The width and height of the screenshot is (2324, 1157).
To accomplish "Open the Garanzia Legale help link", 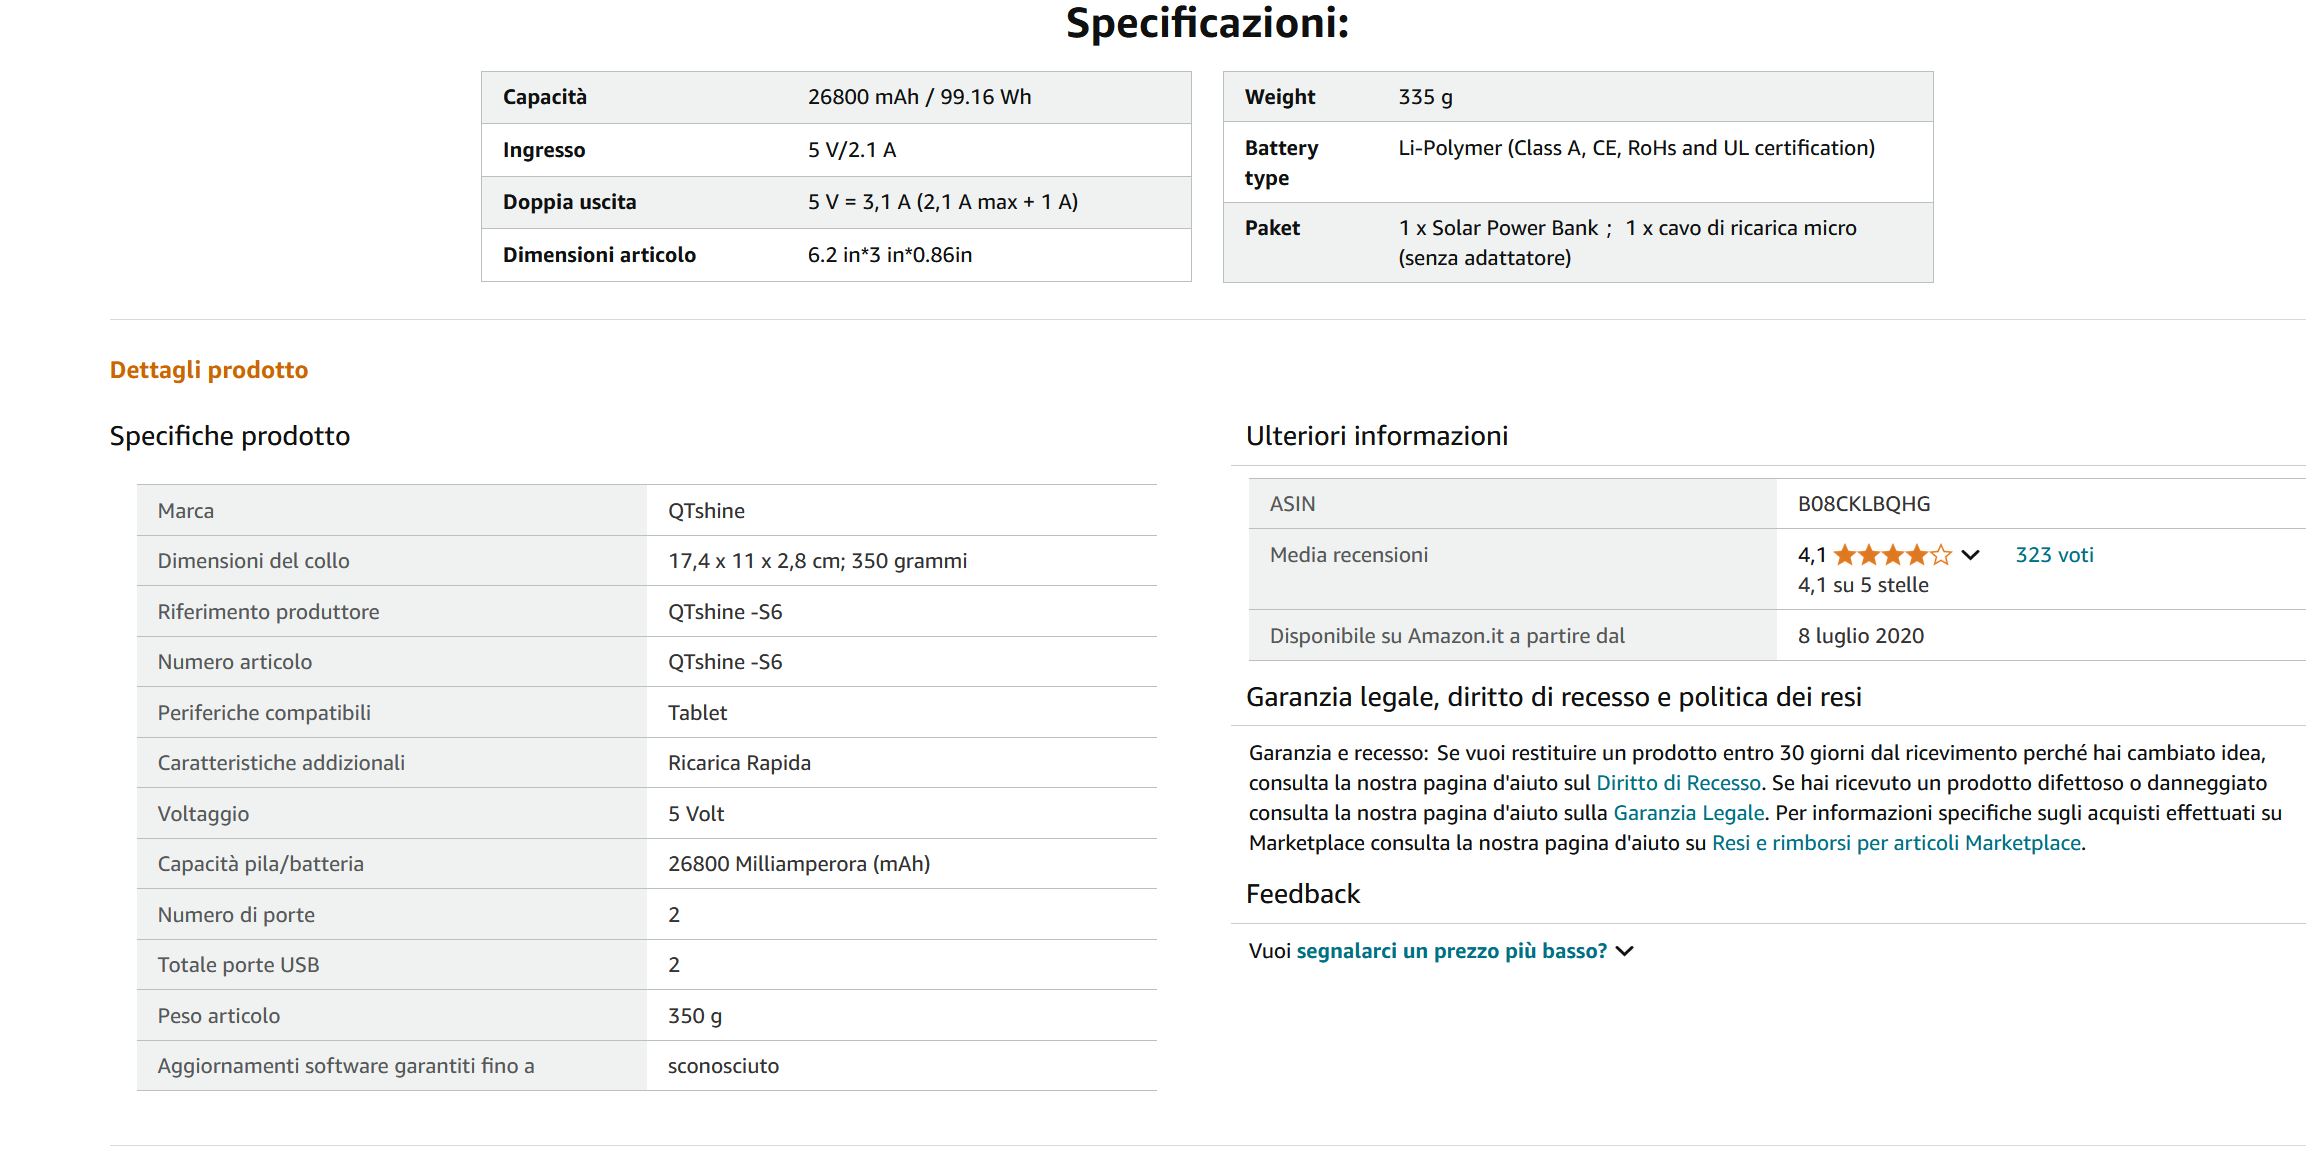I will click(x=1688, y=813).
